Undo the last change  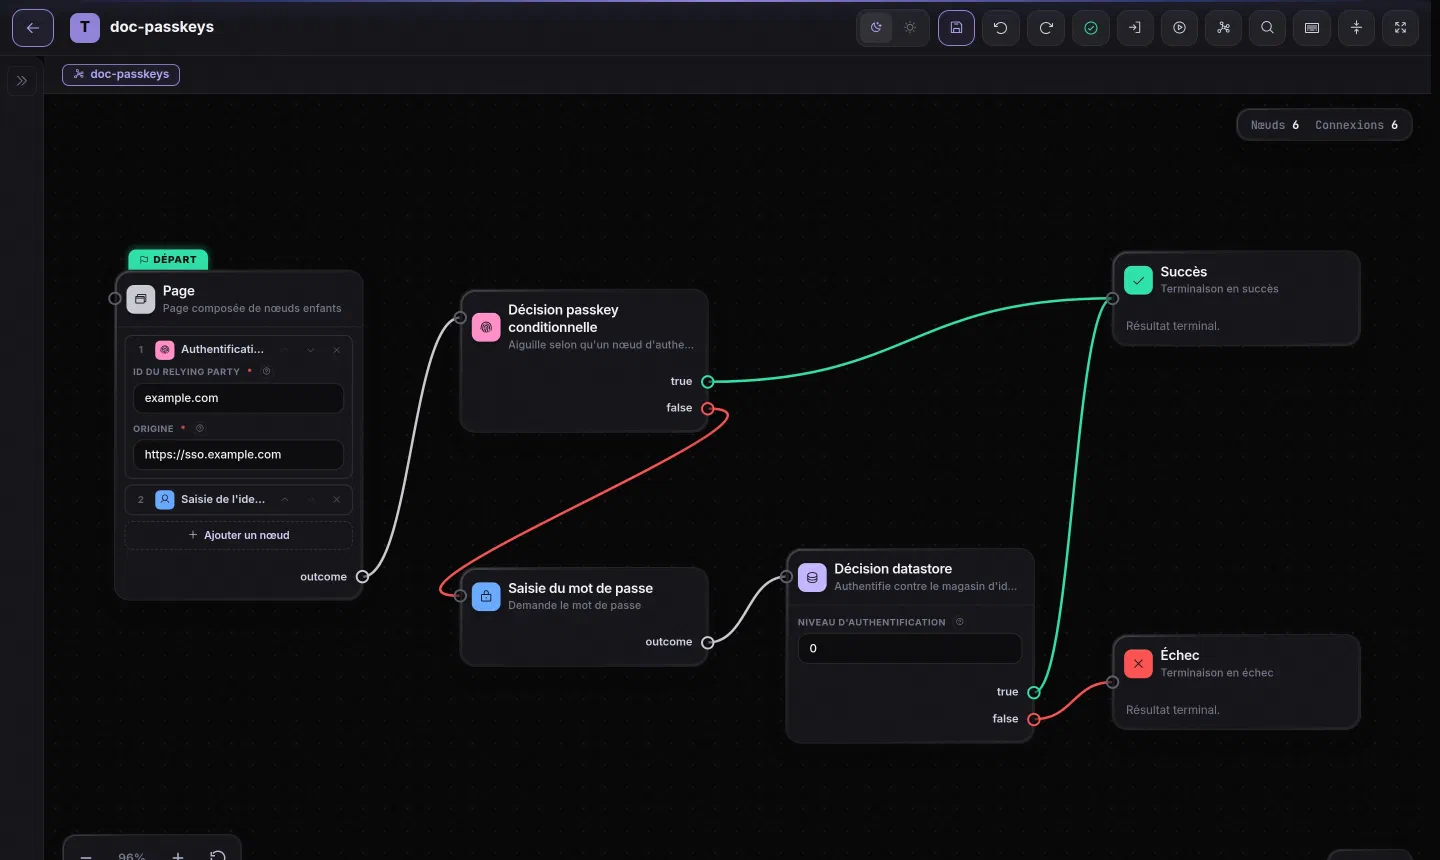tap(1001, 28)
